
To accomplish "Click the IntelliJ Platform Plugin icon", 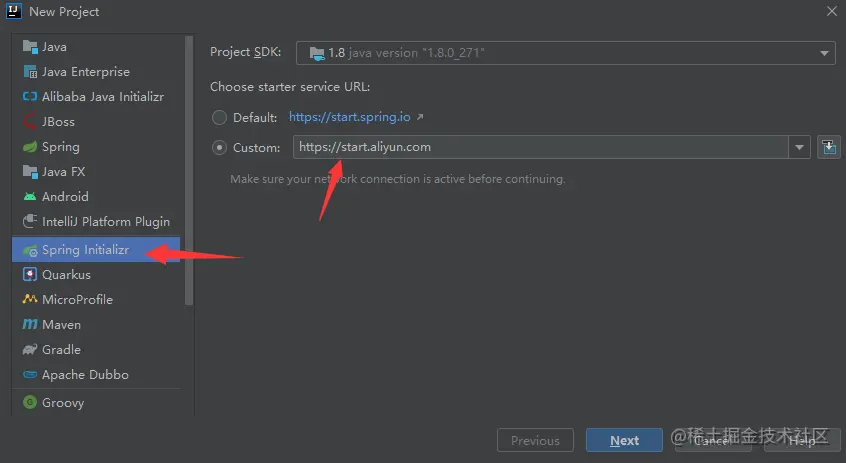I will tap(30, 221).
